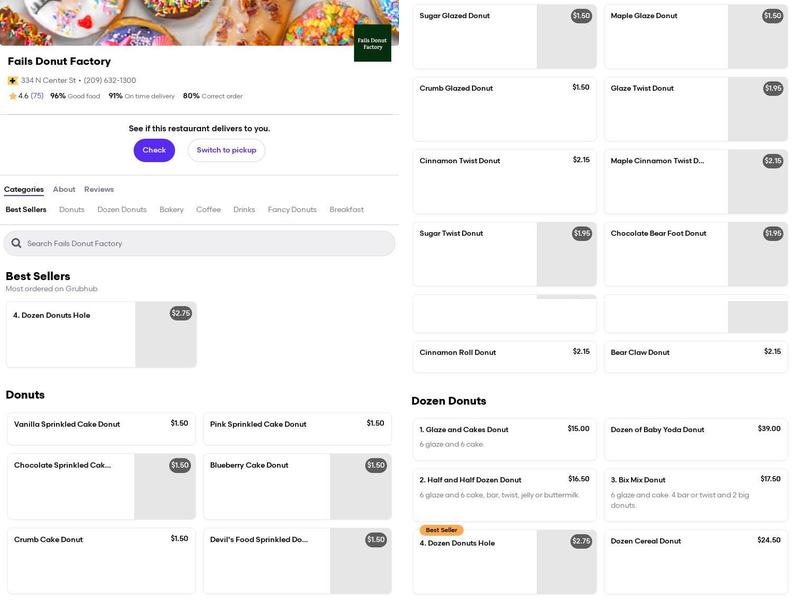Go to the Fancy Donuts category
The image size is (800, 600).
point(292,210)
